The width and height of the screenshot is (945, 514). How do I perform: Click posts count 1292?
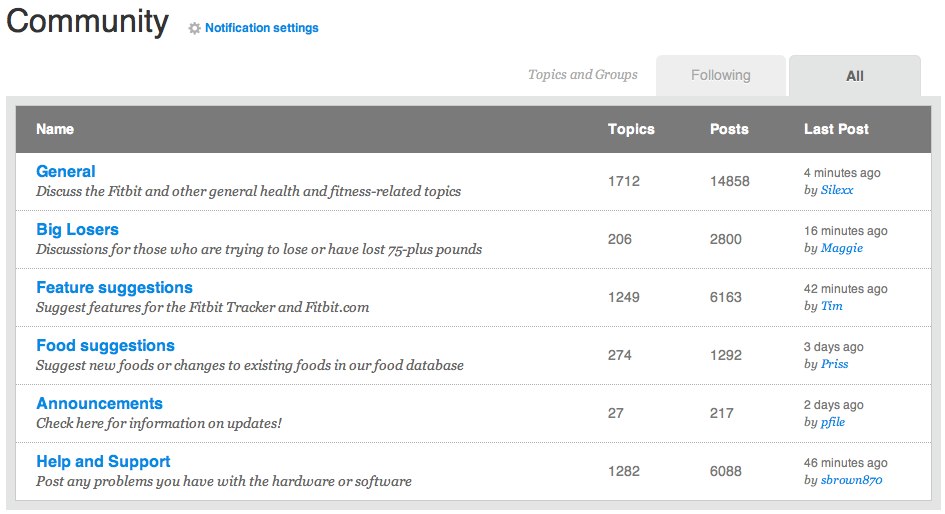coord(726,355)
